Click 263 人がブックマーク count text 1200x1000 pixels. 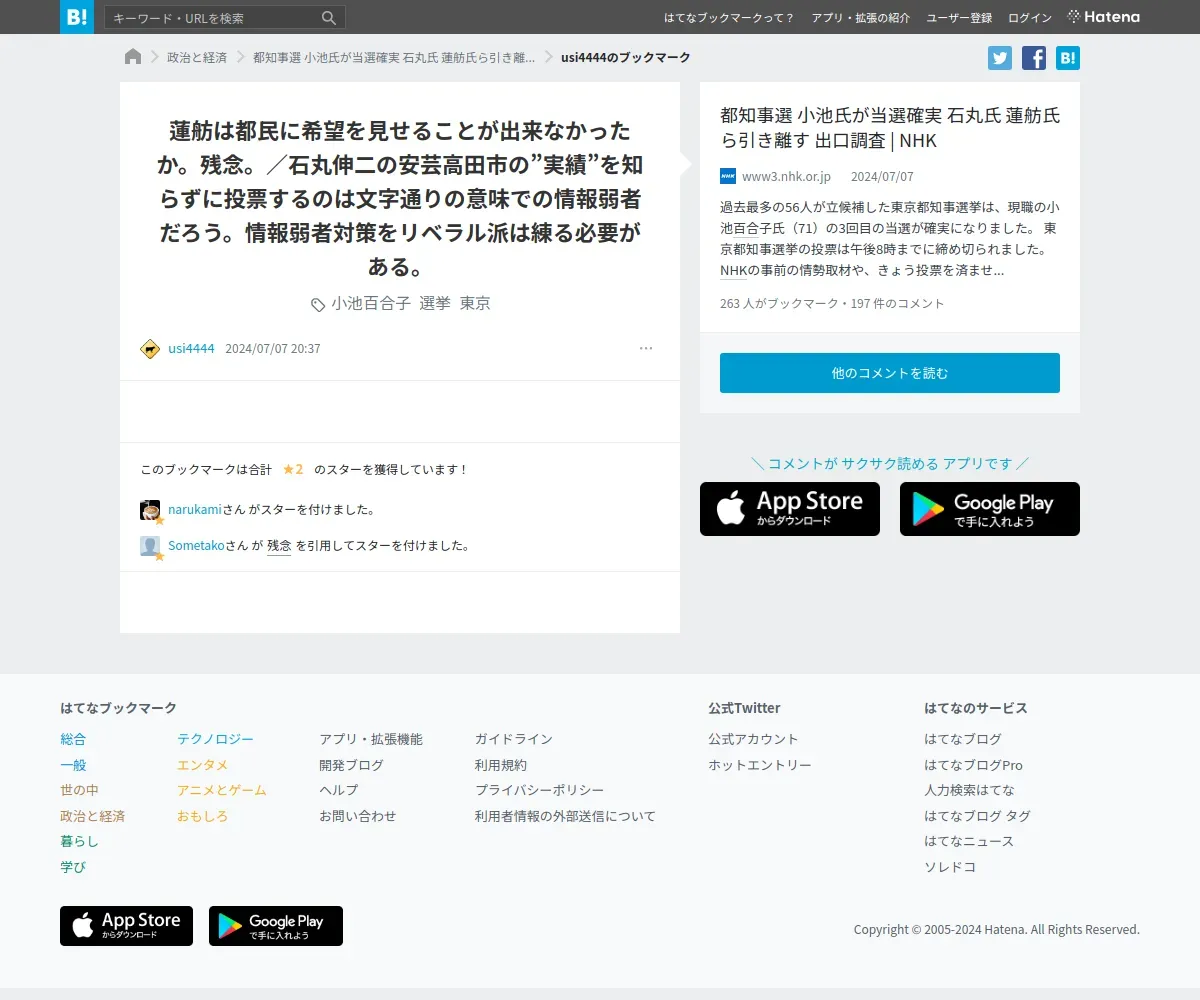779,304
